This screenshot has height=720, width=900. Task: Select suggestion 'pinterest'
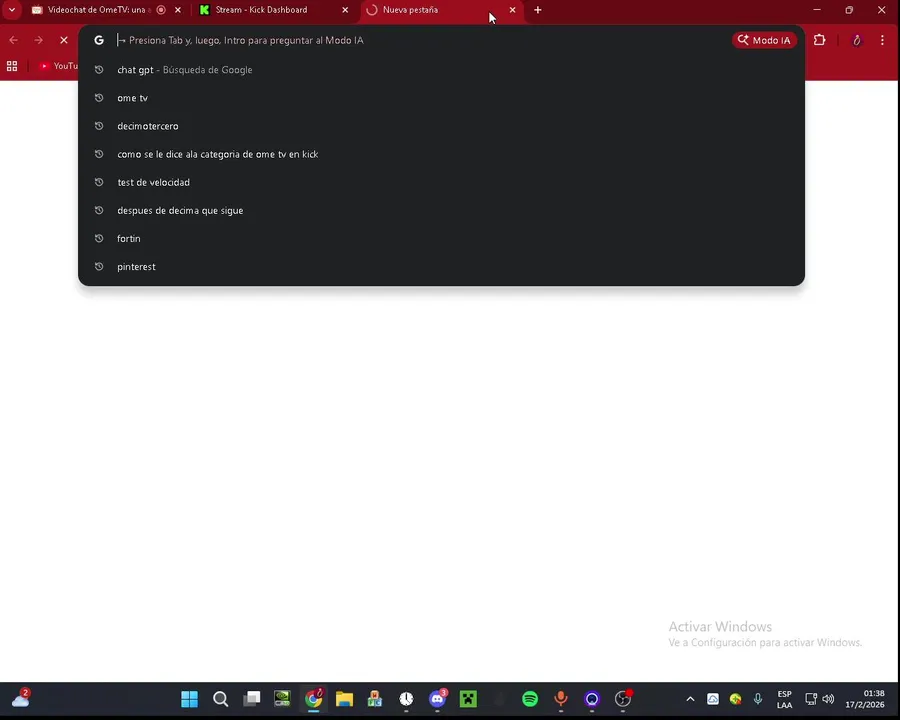(x=441, y=266)
